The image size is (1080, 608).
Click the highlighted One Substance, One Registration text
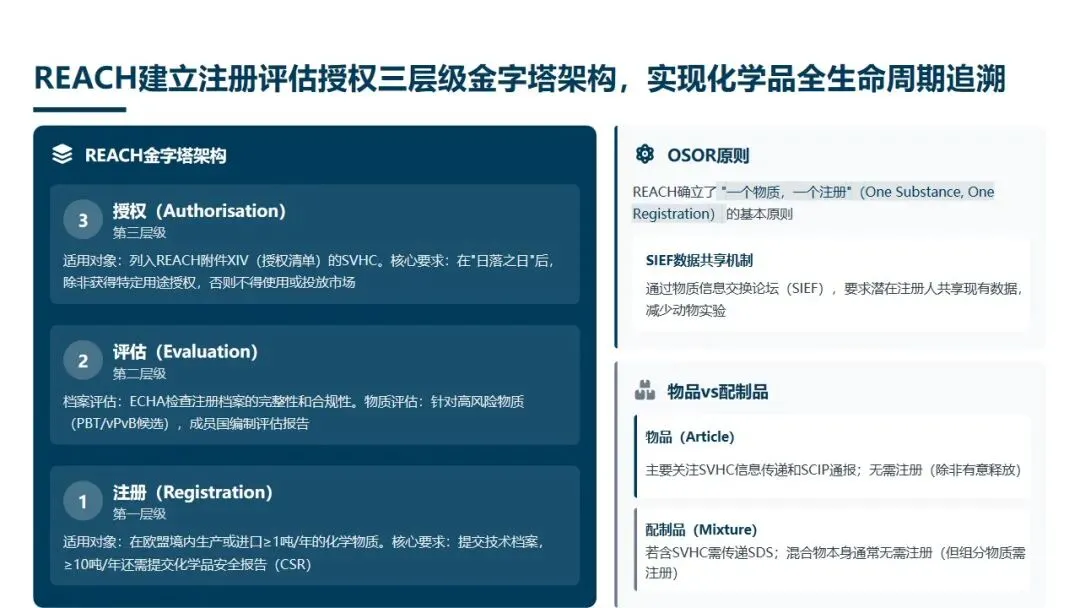(813, 202)
